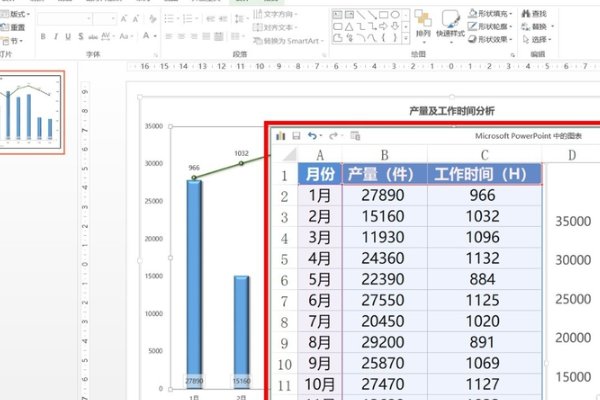Toggle strikethrough (abc) button
The width and height of the screenshot is (600, 400).
[93, 37]
